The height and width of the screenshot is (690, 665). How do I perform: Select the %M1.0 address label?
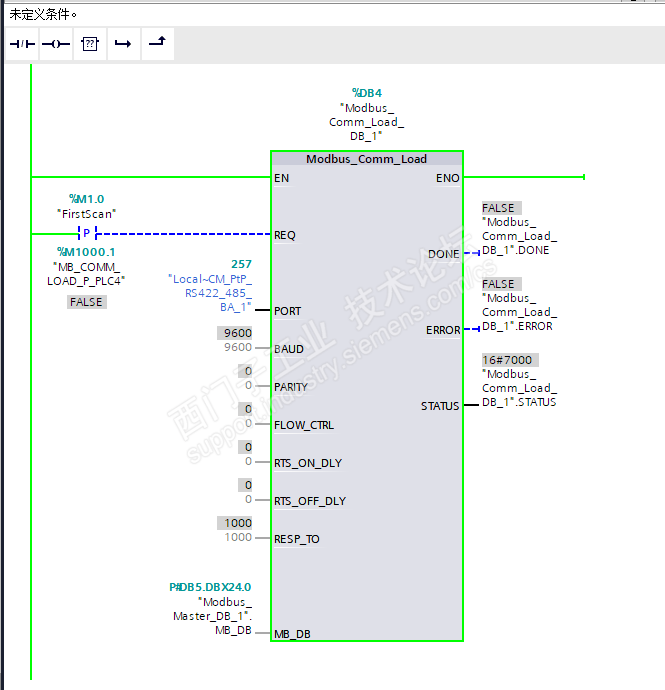click(x=86, y=199)
